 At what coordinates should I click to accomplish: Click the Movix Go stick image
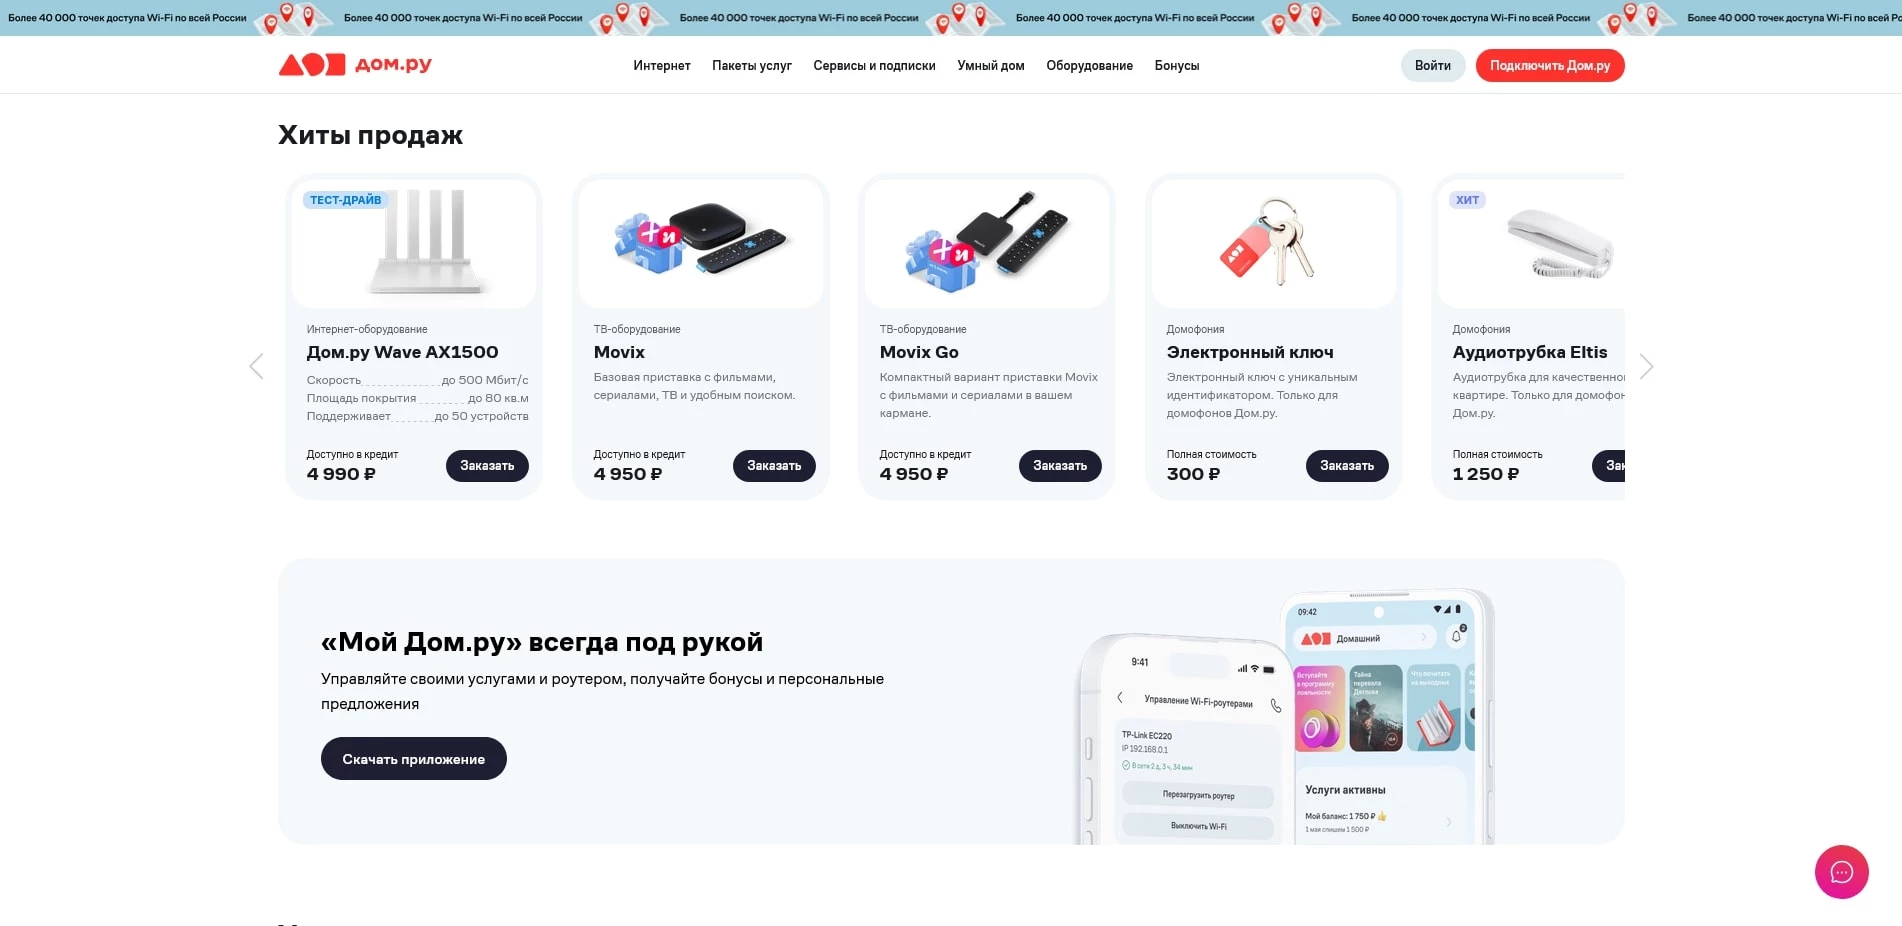point(987,244)
